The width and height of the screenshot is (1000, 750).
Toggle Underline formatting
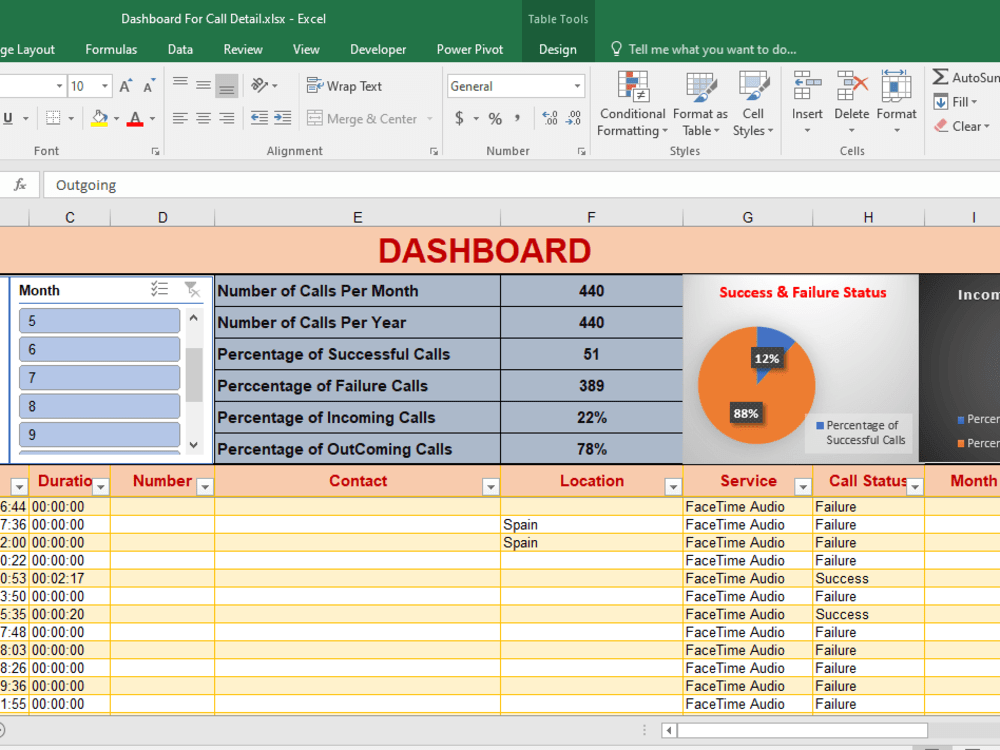(10, 117)
